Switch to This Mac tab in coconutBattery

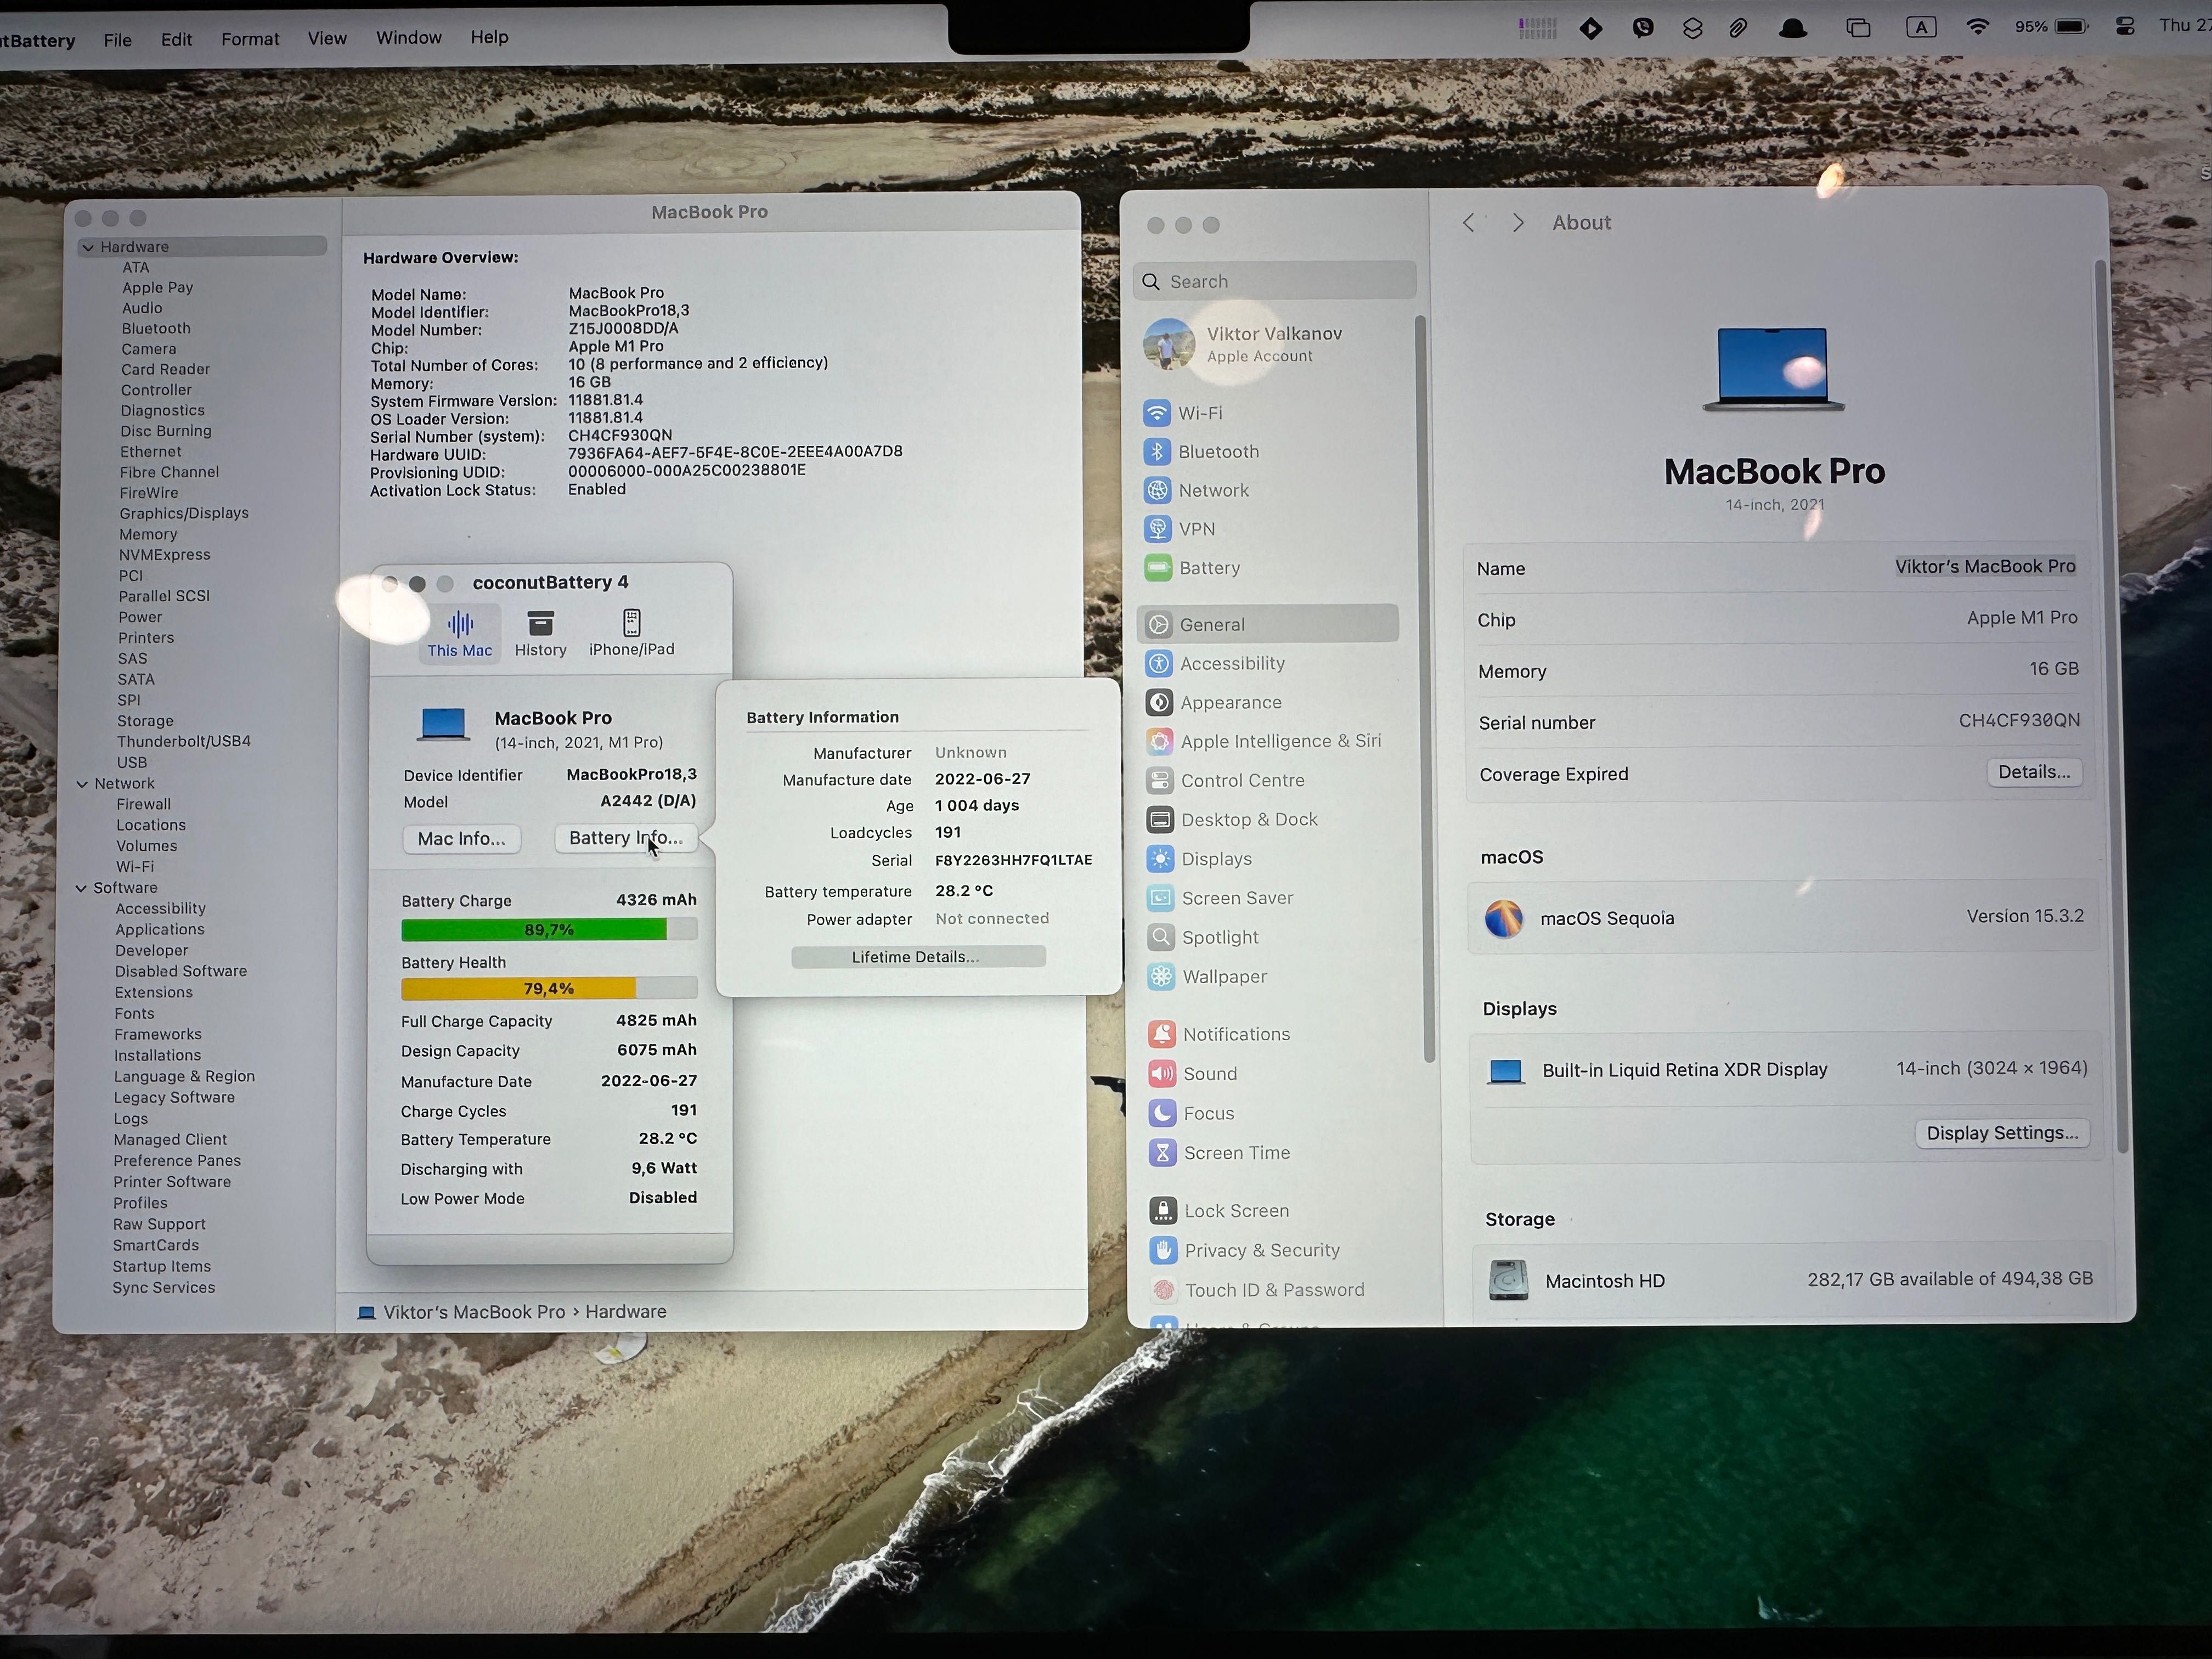(459, 633)
